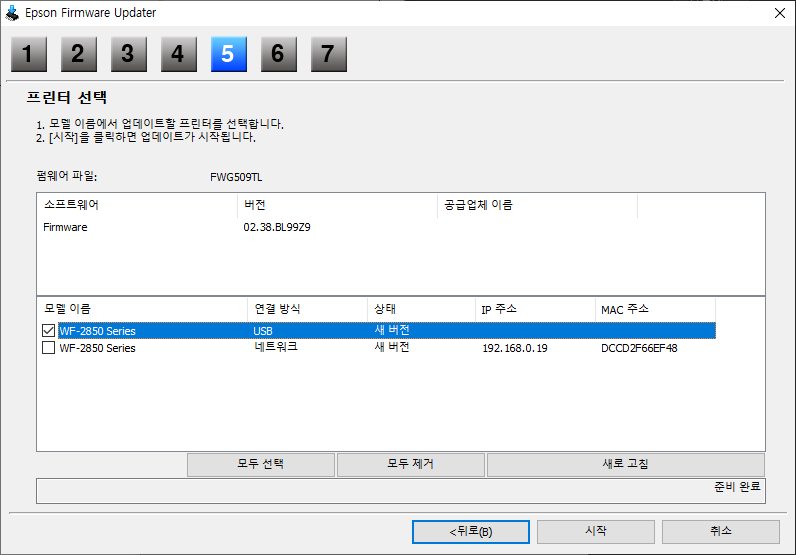Image resolution: width=796 pixels, height=555 pixels.
Task: Select the network WF-2850 Series row name
Action: pyautogui.click(x=97, y=348)
